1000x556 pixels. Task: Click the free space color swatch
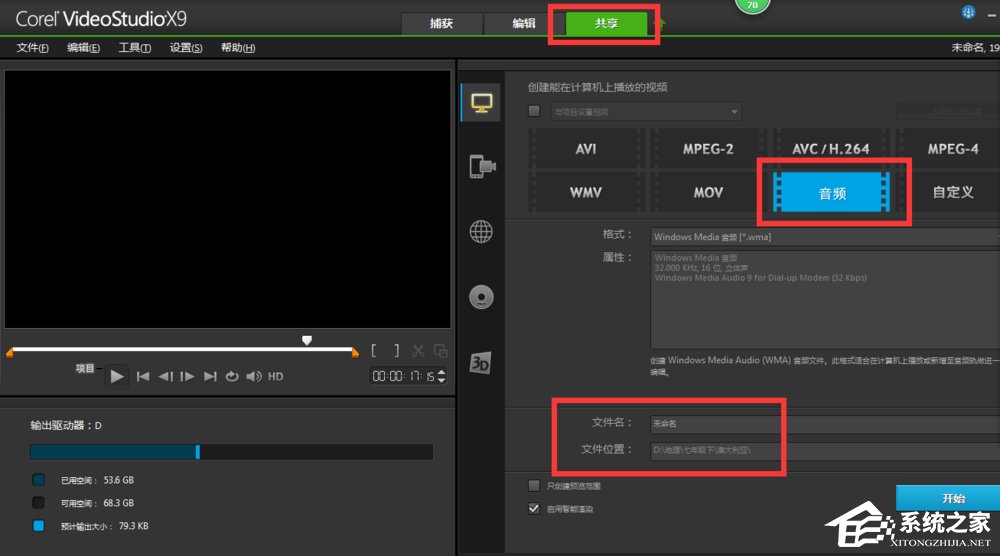point(38,502)
